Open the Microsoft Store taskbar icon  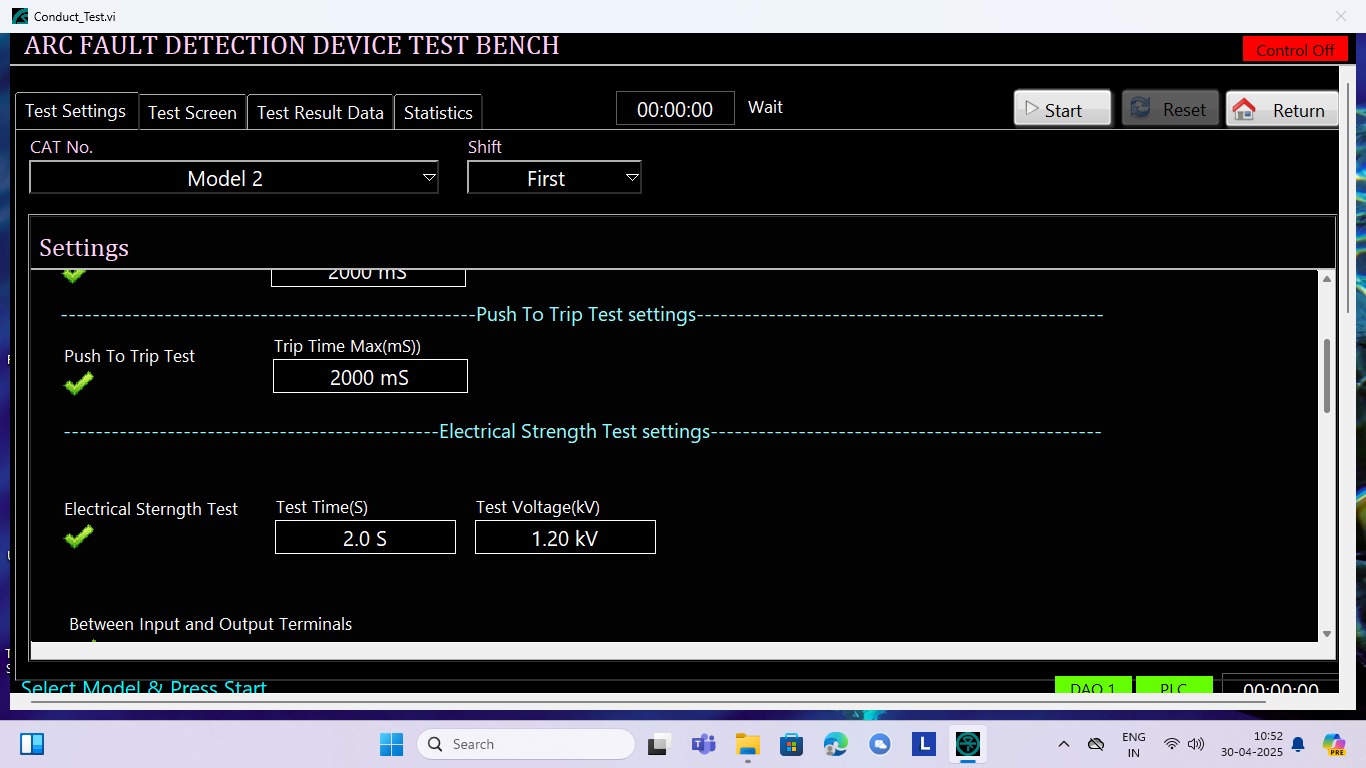click(791, 744)
